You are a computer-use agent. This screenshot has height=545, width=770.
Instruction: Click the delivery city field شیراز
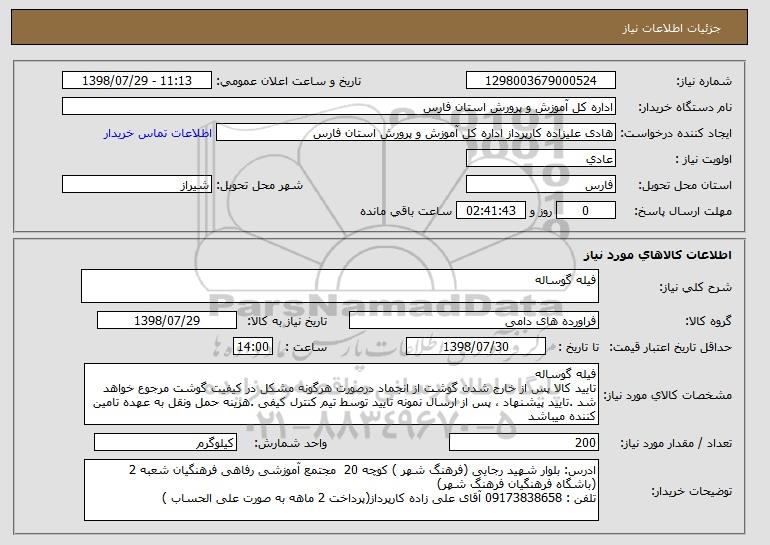point(137,185)
